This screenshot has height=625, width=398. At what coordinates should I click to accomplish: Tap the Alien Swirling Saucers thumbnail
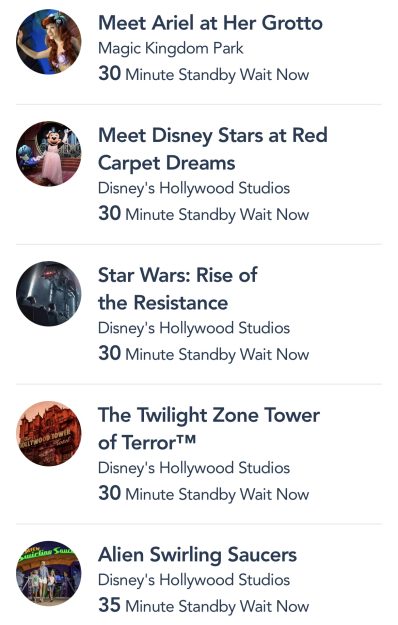[49, 574]
